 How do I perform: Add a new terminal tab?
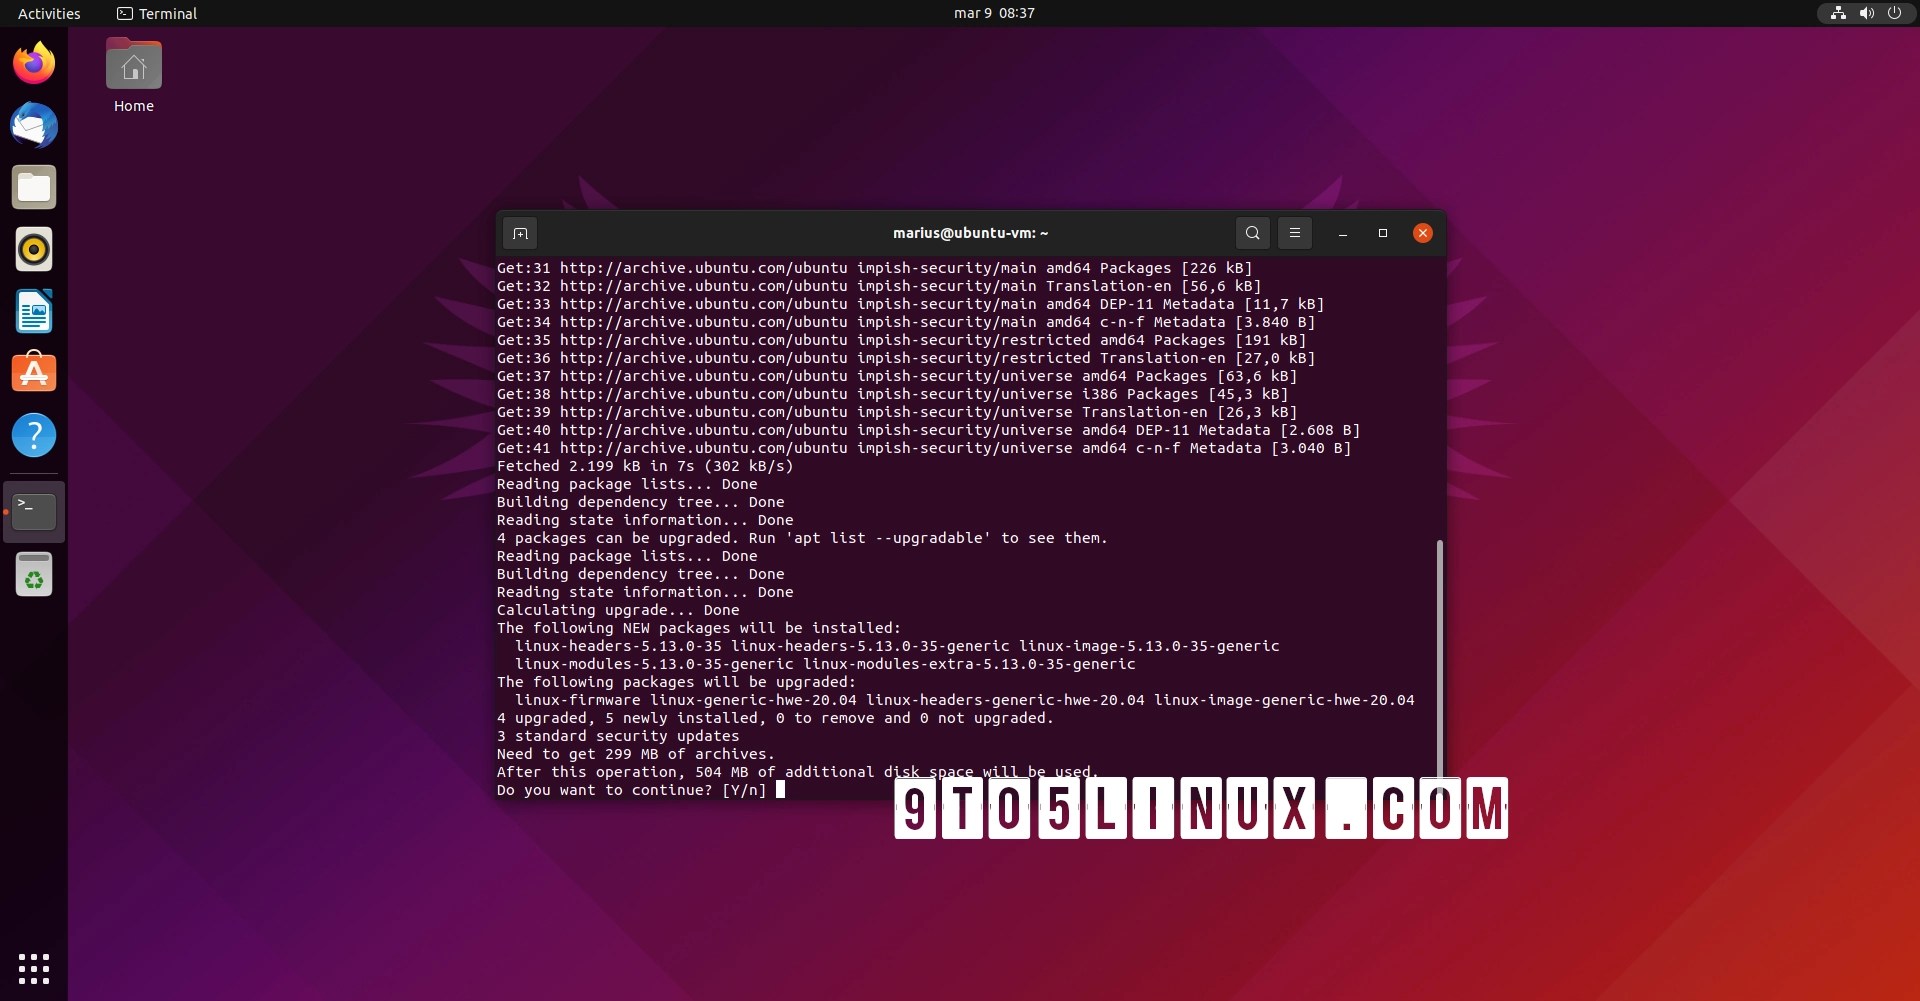(x=520, y=233)
